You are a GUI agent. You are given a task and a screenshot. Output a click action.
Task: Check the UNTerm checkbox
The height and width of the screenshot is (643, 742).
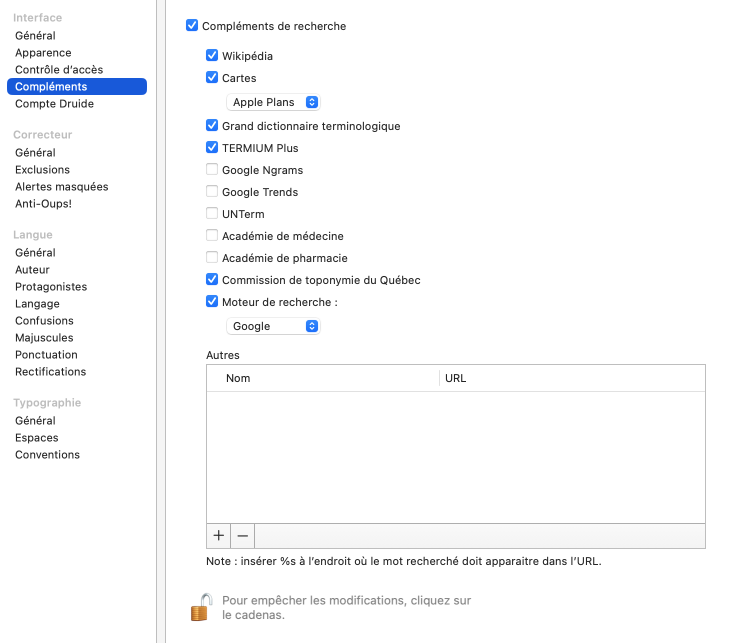pyautogui.click(x=212, y=214)
